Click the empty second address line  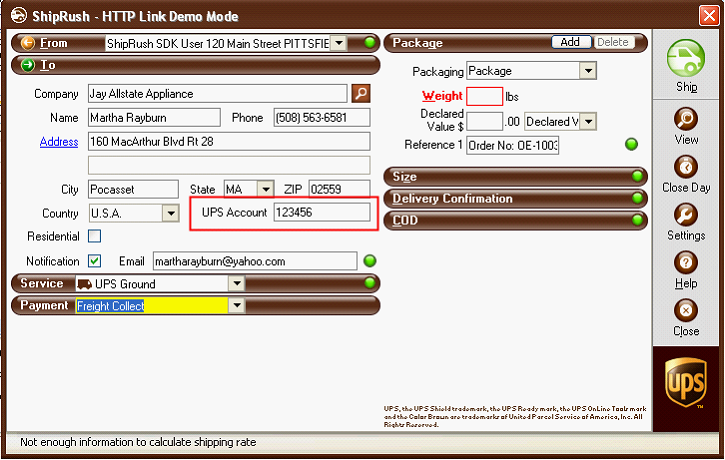coord(229,165)
